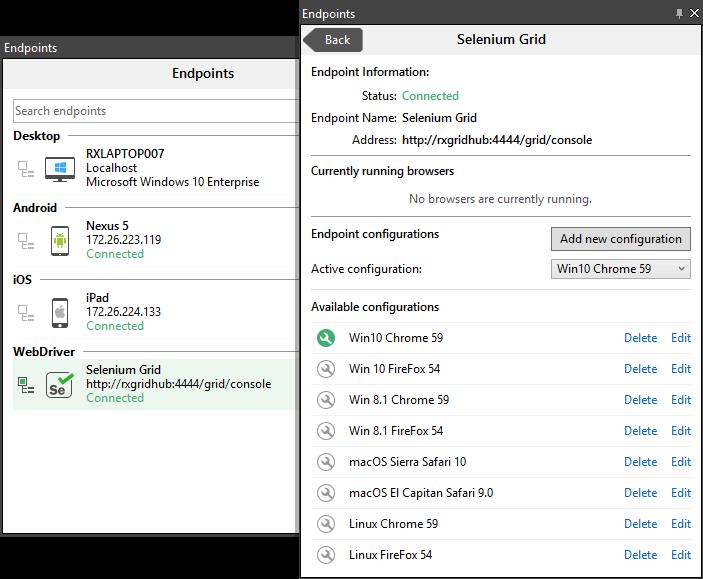
Task: Click the macOS Sierra Safari 10 configuration icon
Action: (325, 462)
